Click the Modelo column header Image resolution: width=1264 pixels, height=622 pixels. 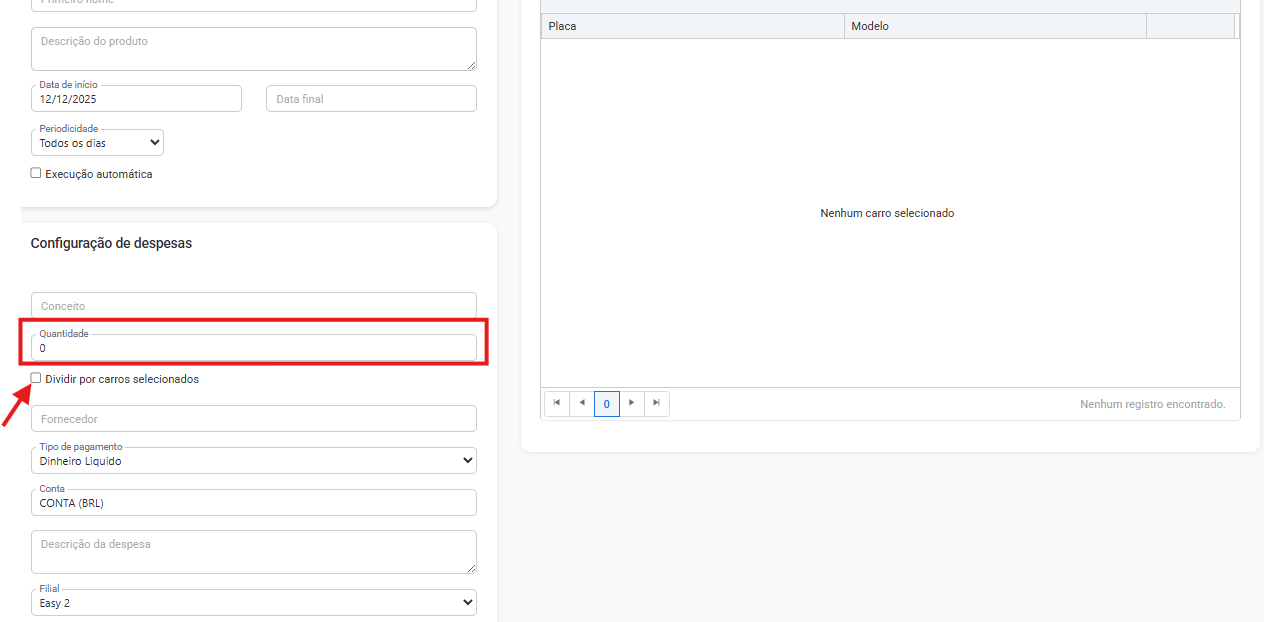(995, 26)
